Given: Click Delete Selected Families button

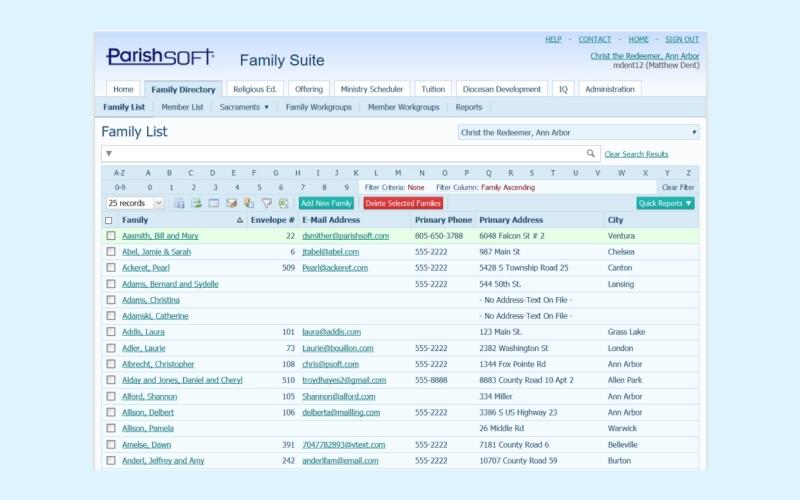Looking at the screenshot, I should pyautogui.click(x=403, y=203).
